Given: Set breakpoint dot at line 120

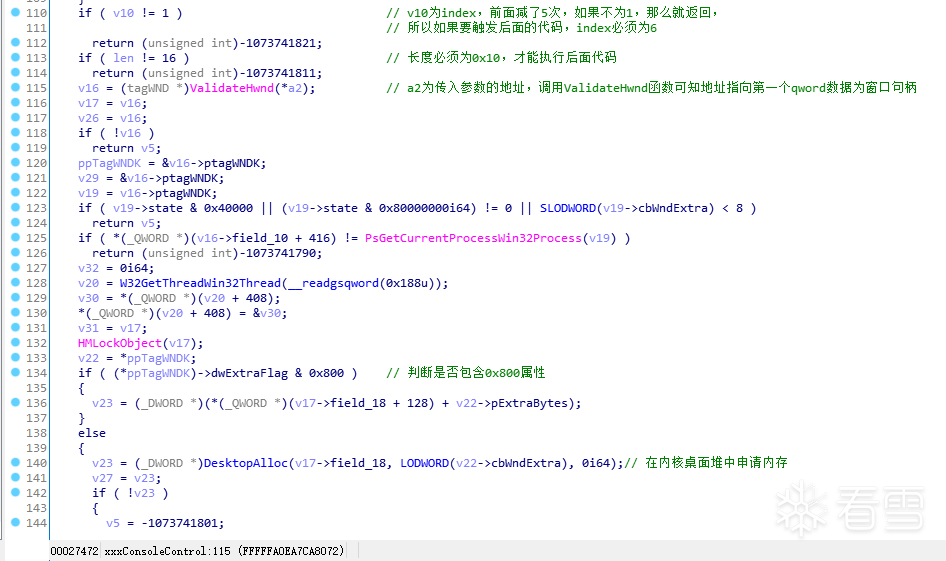Looking at the screenshot, I should 16,162.
